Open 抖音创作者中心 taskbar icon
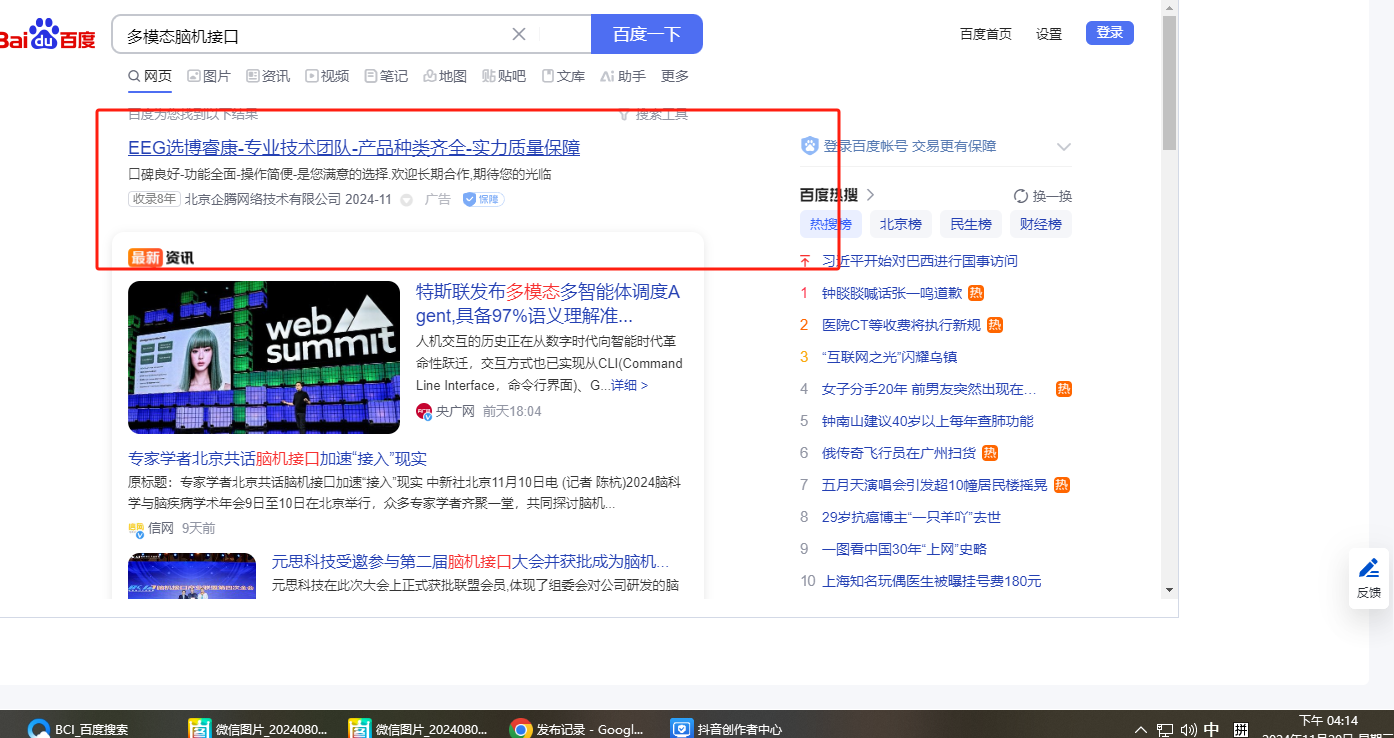This screenshot has width=1394, height=738. [682, 729]
